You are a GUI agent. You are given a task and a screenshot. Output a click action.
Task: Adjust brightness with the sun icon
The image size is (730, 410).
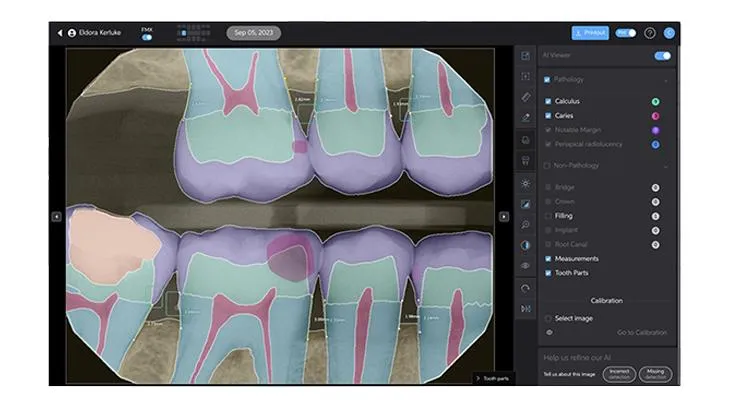pyautogui.click(x=525, y=183)
